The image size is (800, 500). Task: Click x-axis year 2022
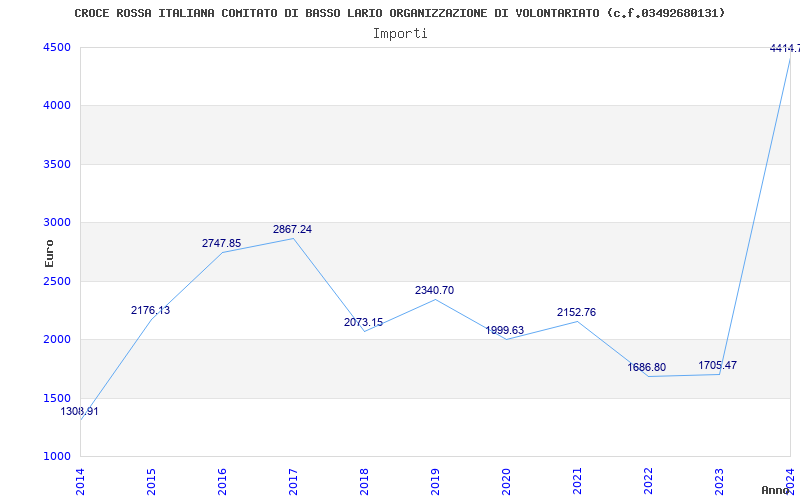(648, 481)
